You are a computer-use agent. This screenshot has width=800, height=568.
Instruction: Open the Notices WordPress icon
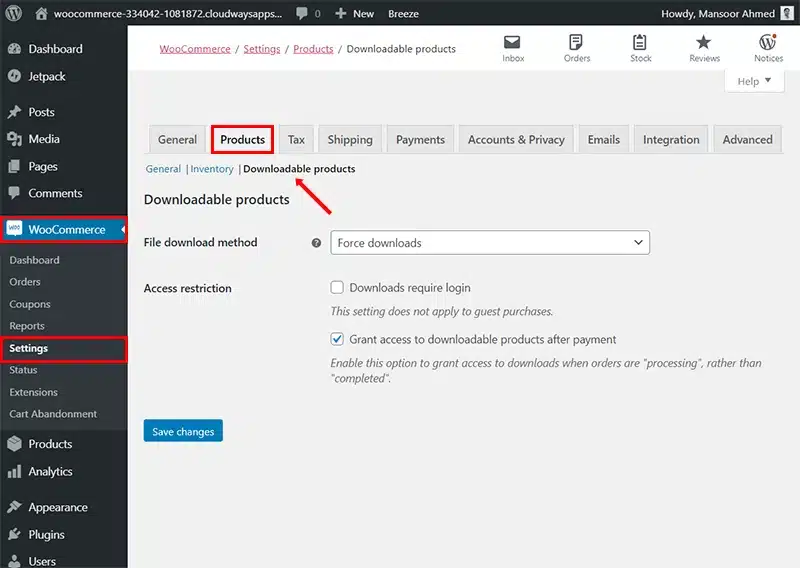click(767, 42)
